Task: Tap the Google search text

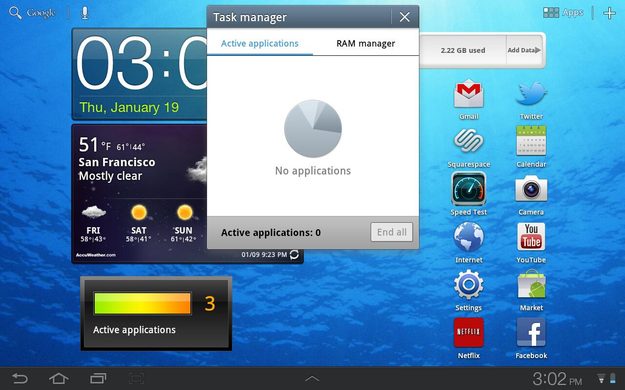Action: tap(41, 13)
